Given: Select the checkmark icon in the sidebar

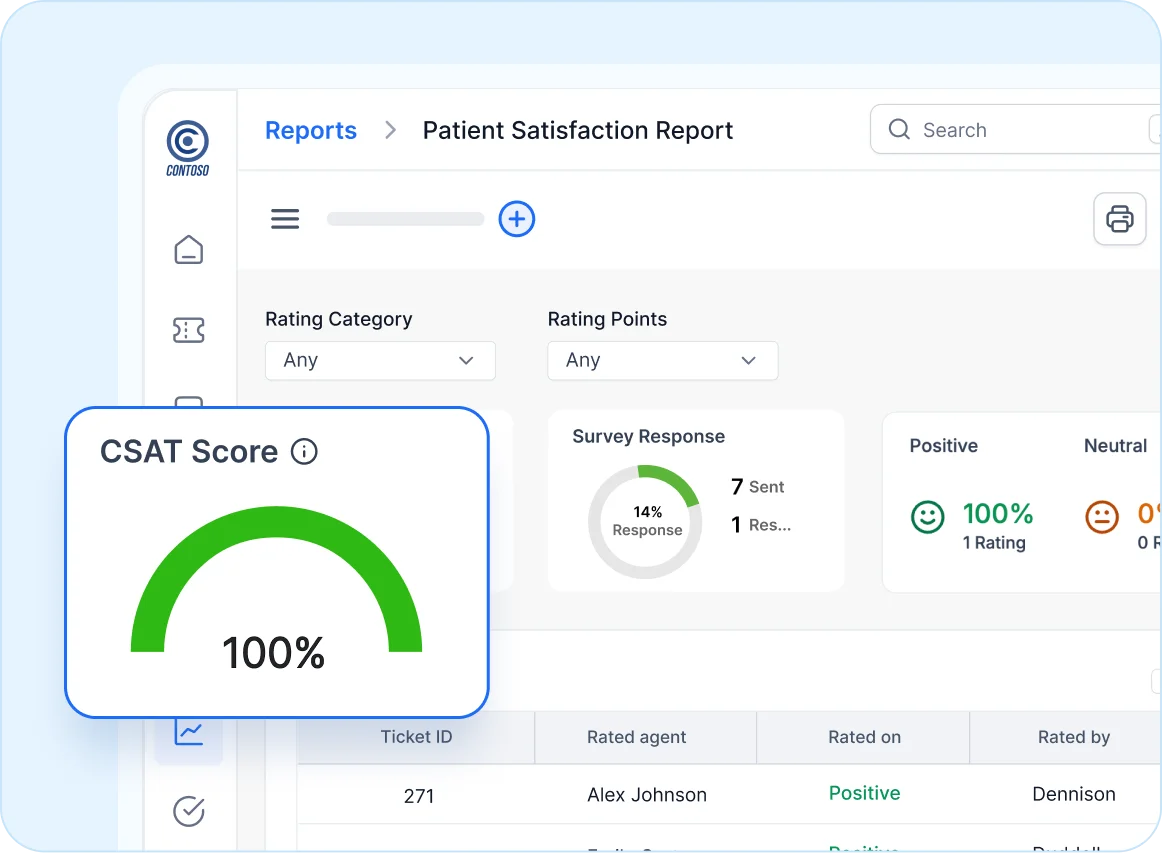Looking at the screenshot, I should 189,811.
